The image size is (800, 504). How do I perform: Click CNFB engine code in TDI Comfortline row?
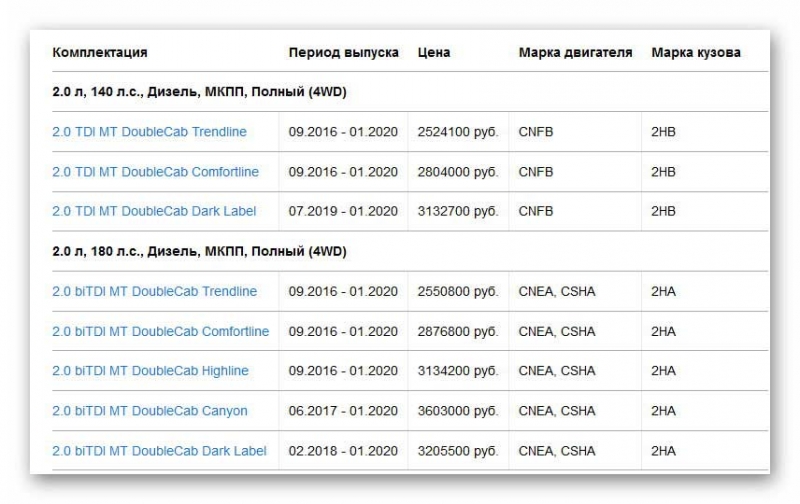pos(536,172)
